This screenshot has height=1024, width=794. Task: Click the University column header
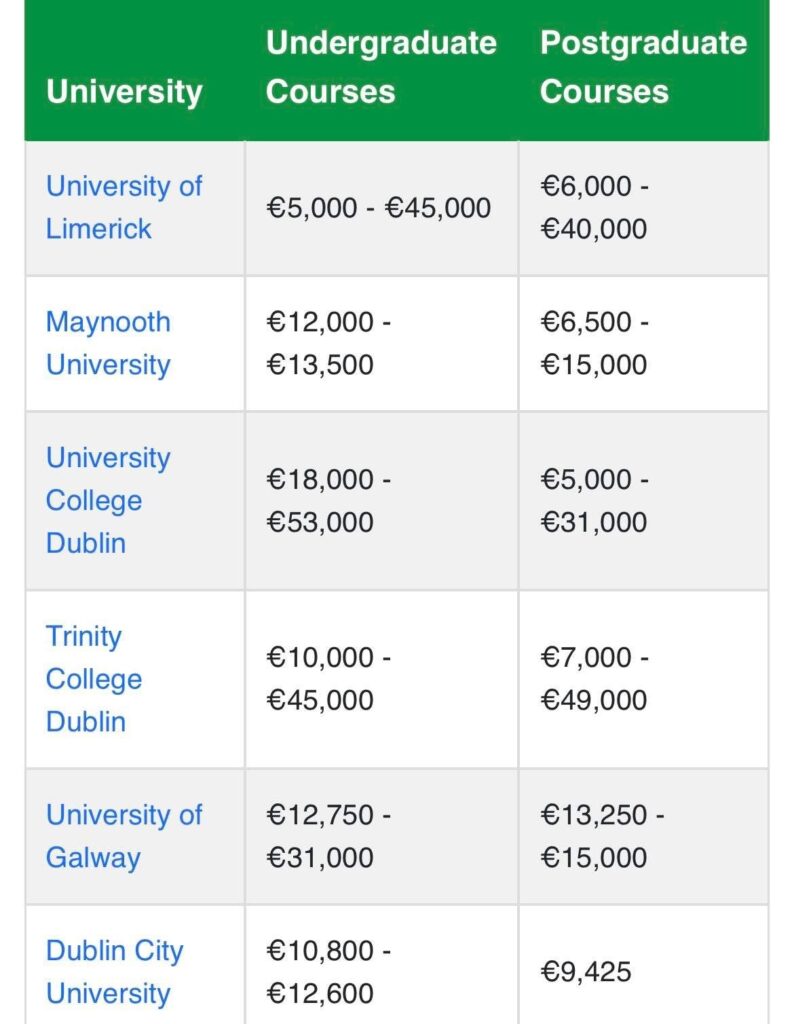click(x=124, y=91)
